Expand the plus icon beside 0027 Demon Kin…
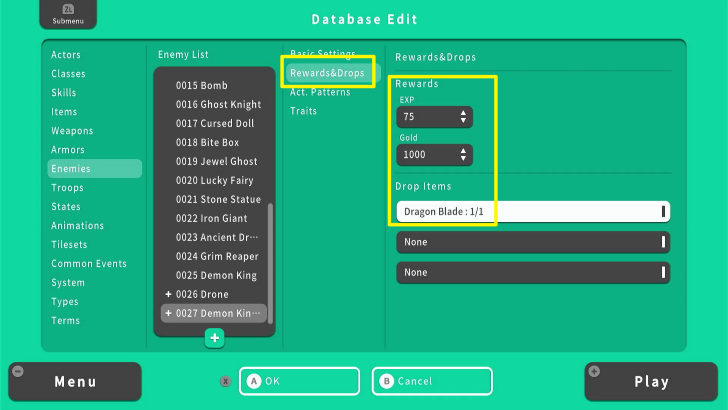 tap(168, 313)
